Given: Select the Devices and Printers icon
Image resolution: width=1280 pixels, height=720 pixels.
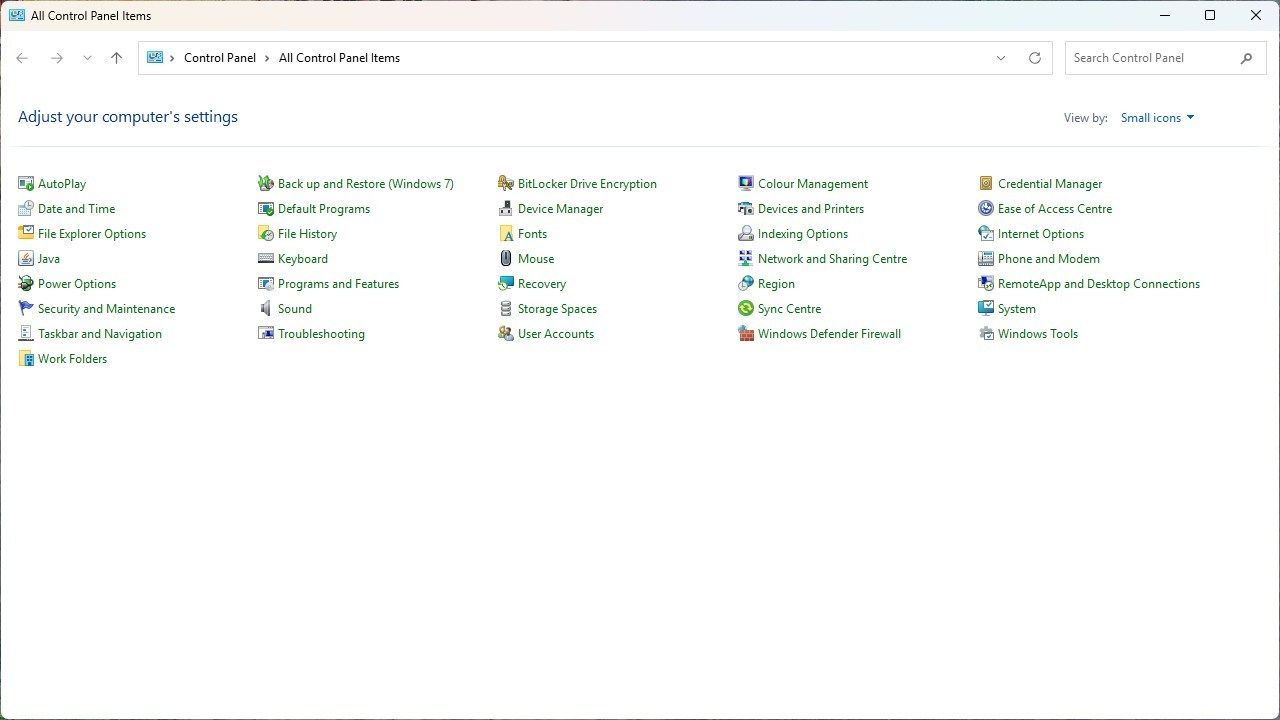Looking at the screenshot, I should pyautogui.click(x=746, y=209).
